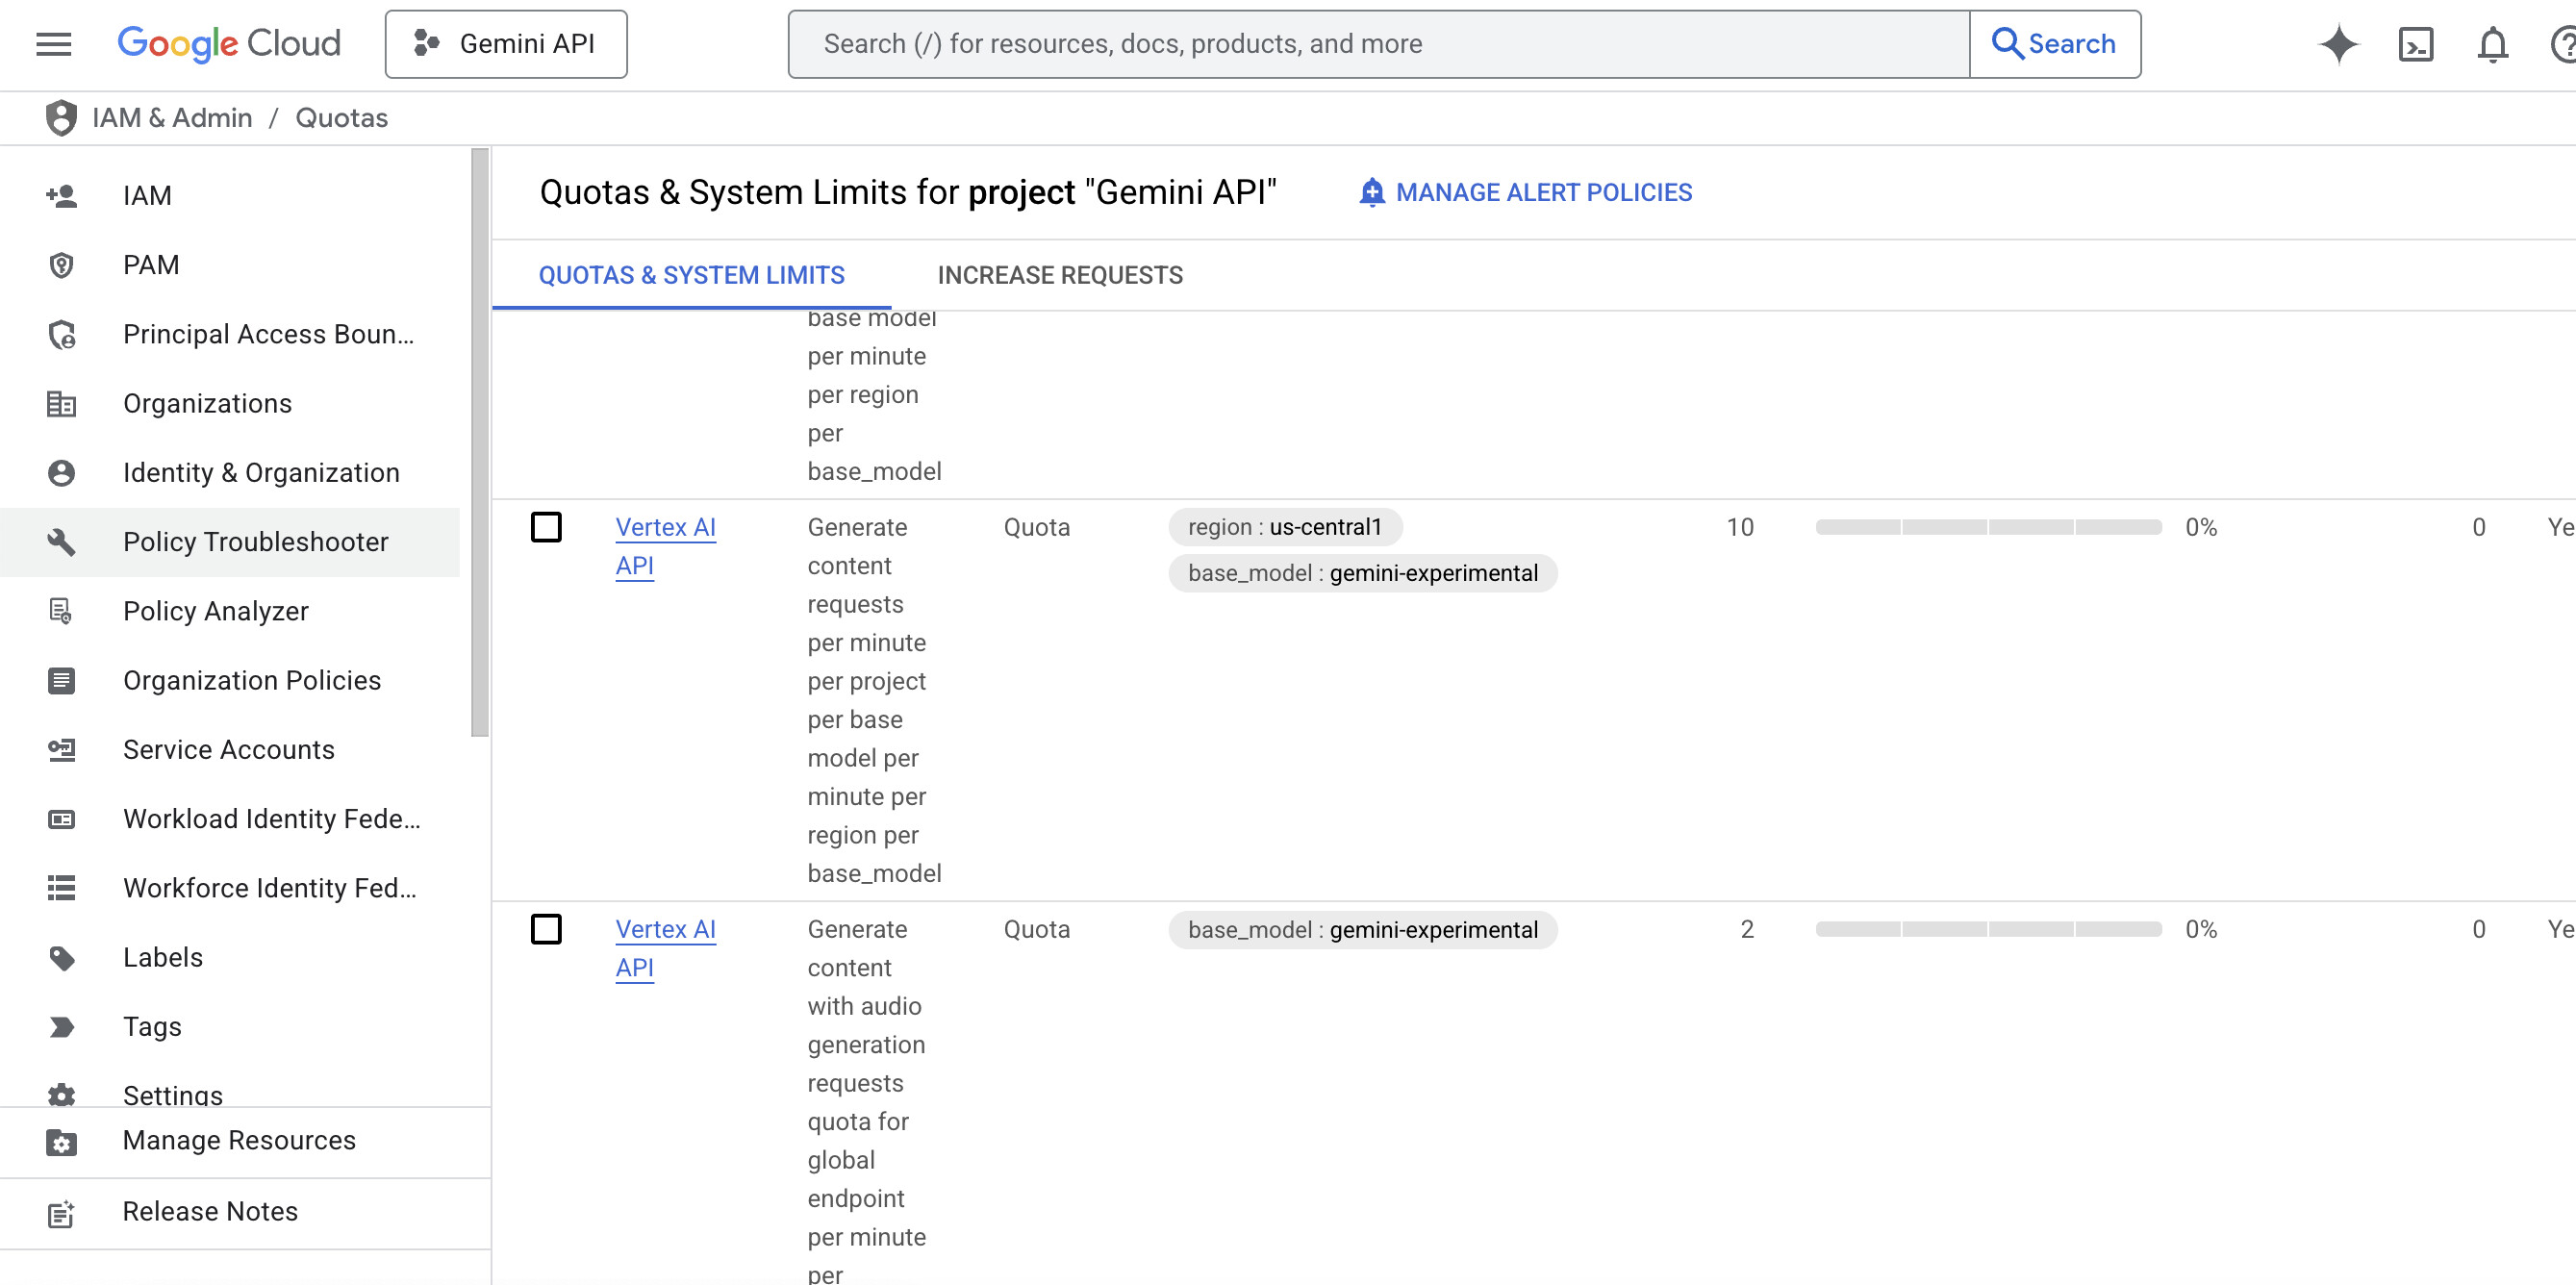The image size is (2576, 1285).
Task: Click the blue Search button
Action: [2054, 44]
